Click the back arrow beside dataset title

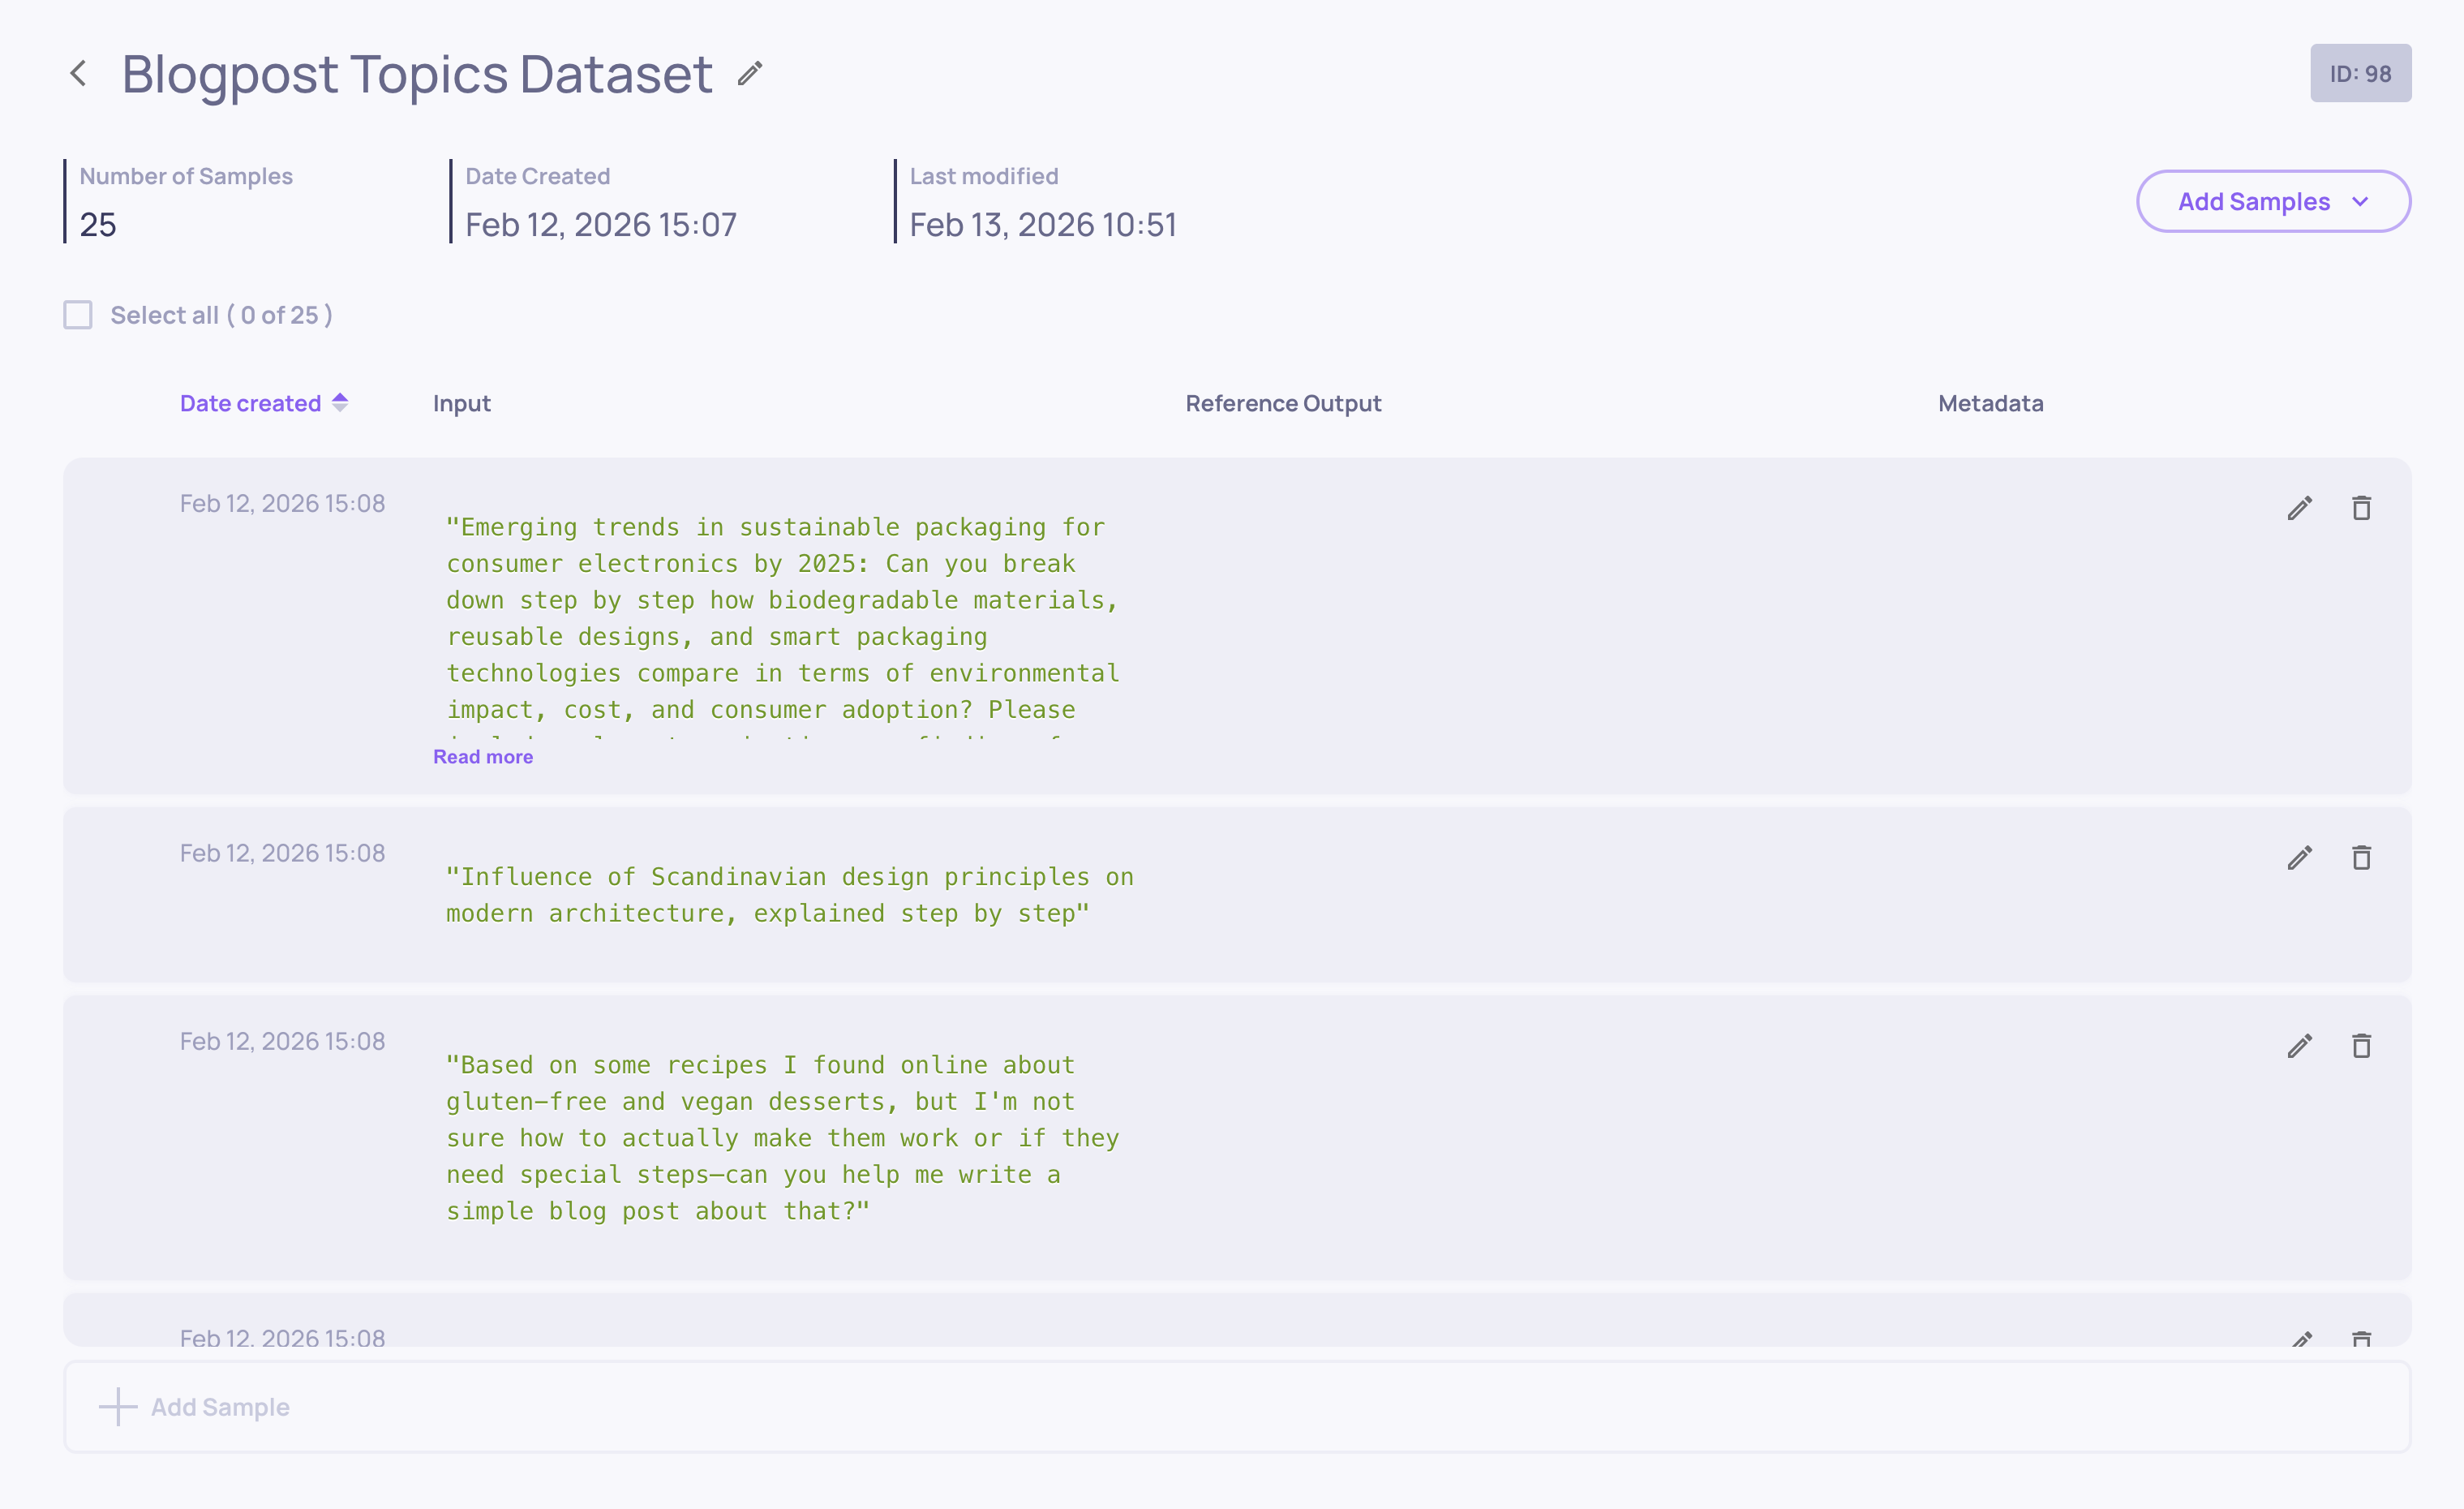pos(78,73)
